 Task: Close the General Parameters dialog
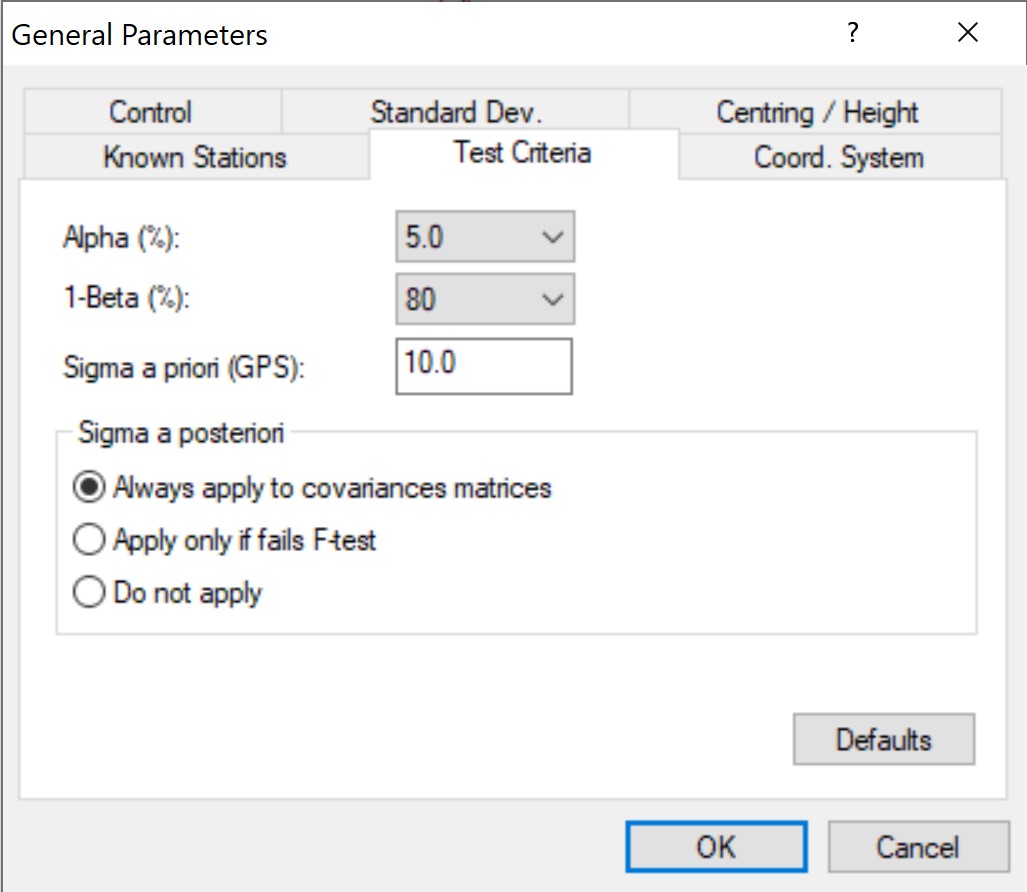pyautogui.click(x=967, y=34)
